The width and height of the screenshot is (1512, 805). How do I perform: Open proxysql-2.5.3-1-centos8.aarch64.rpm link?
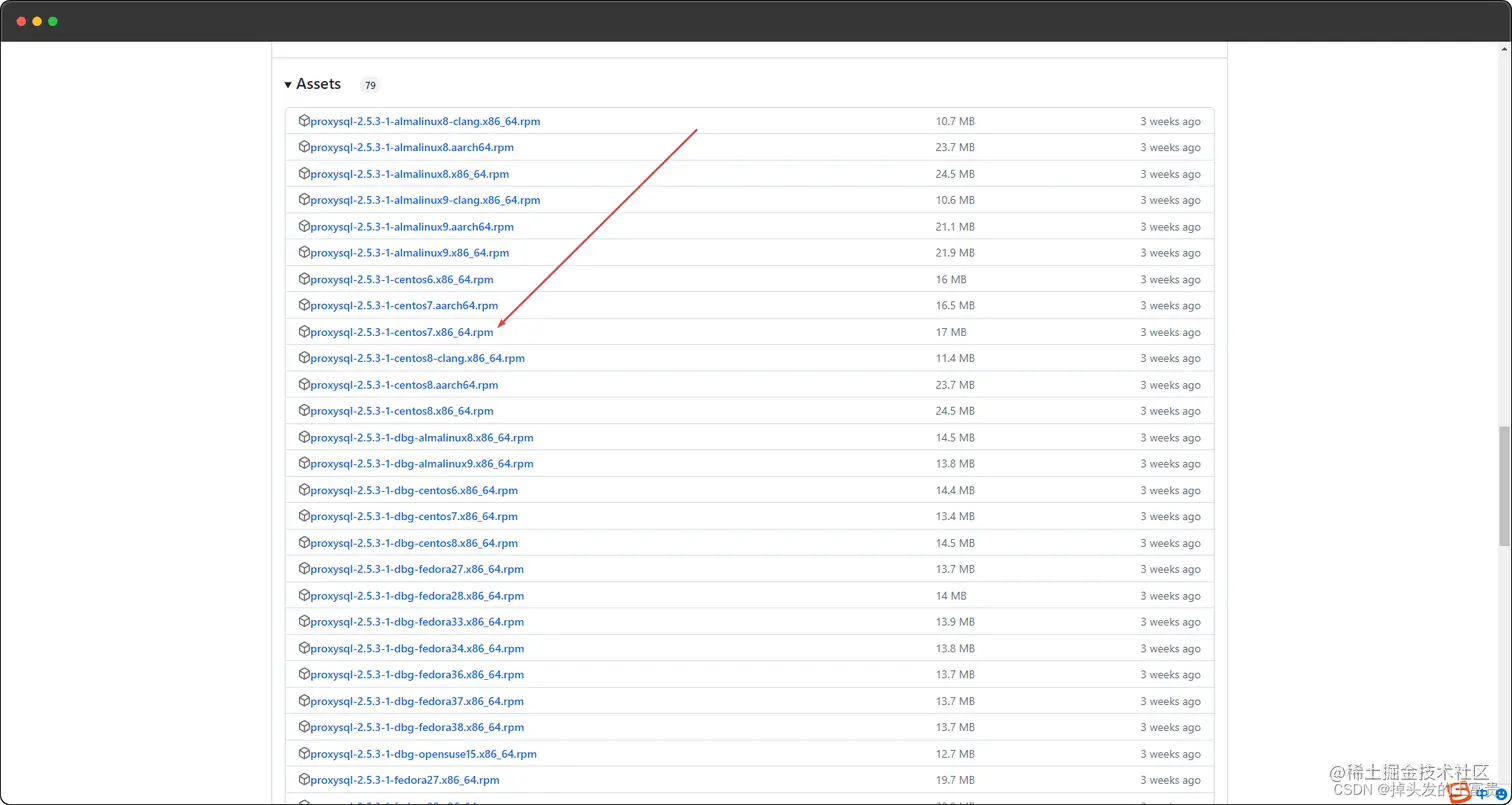pos(404,385)
